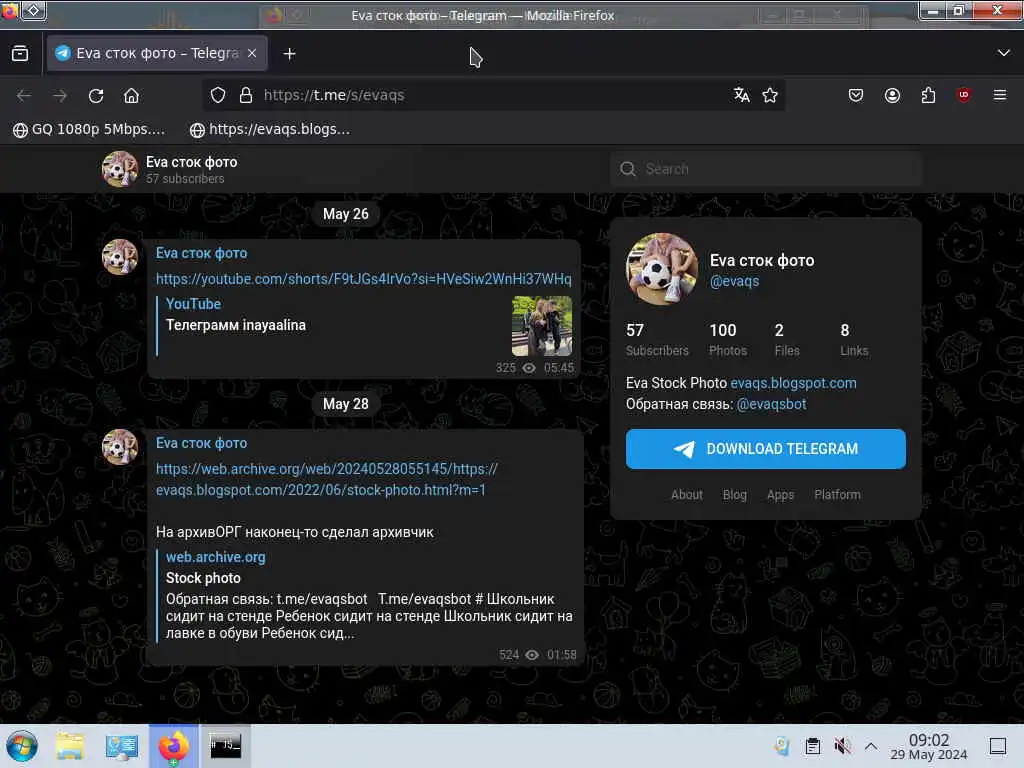Open the Blog footer link
1024x768 pixels.
pos(735,495)
